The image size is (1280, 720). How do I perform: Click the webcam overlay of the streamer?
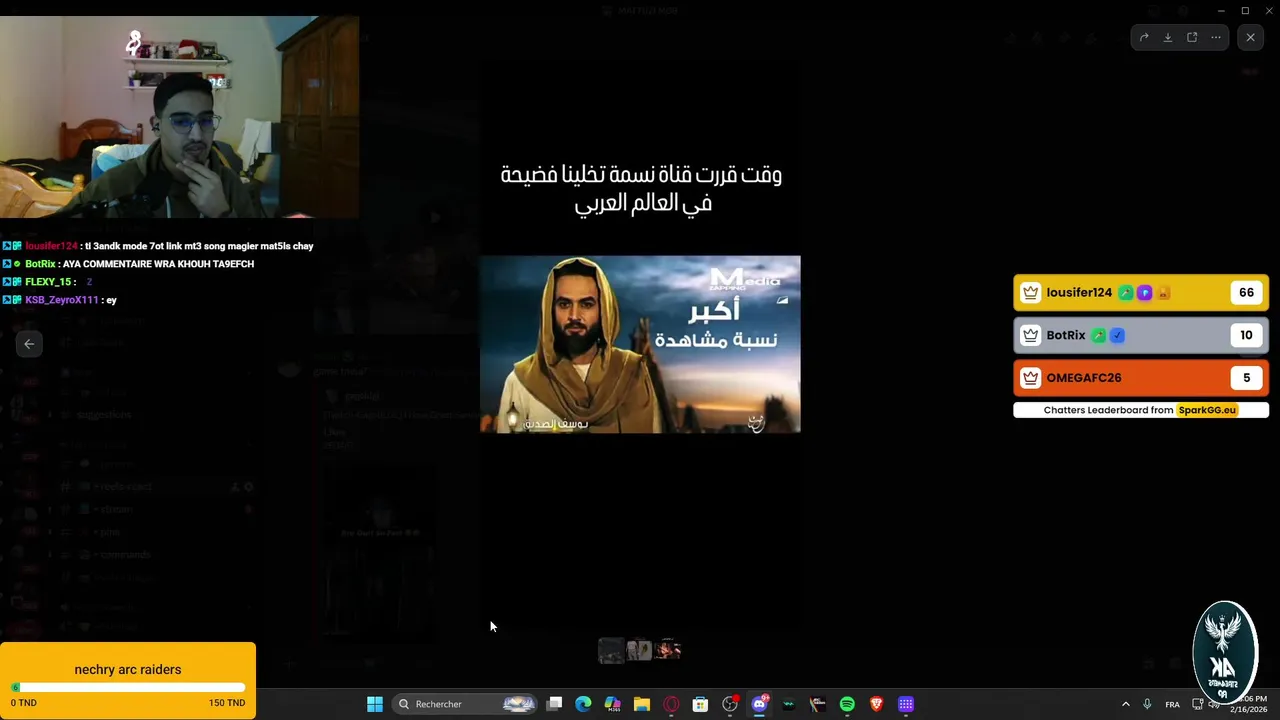[180, 117]
